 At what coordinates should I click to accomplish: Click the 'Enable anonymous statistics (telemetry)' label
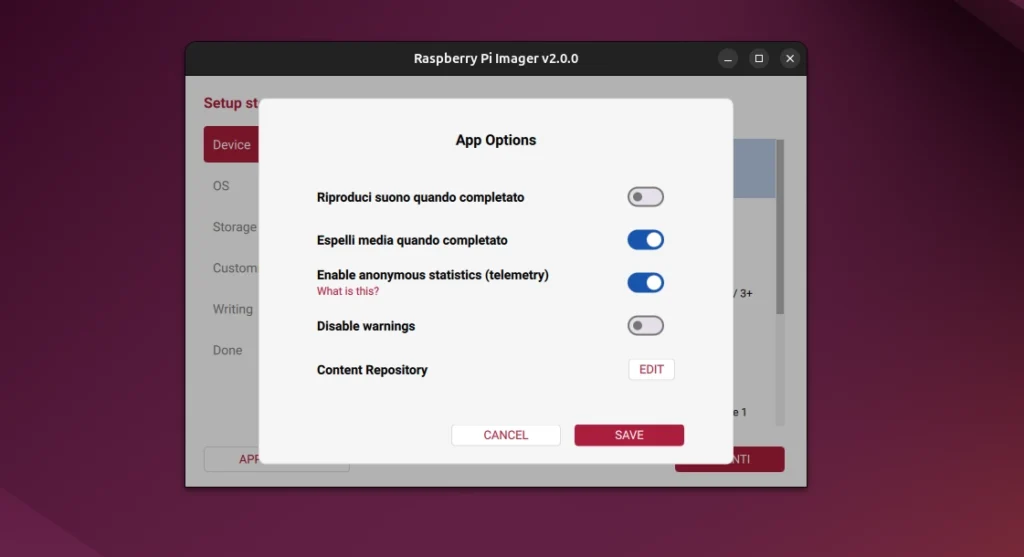pos(432,275)
